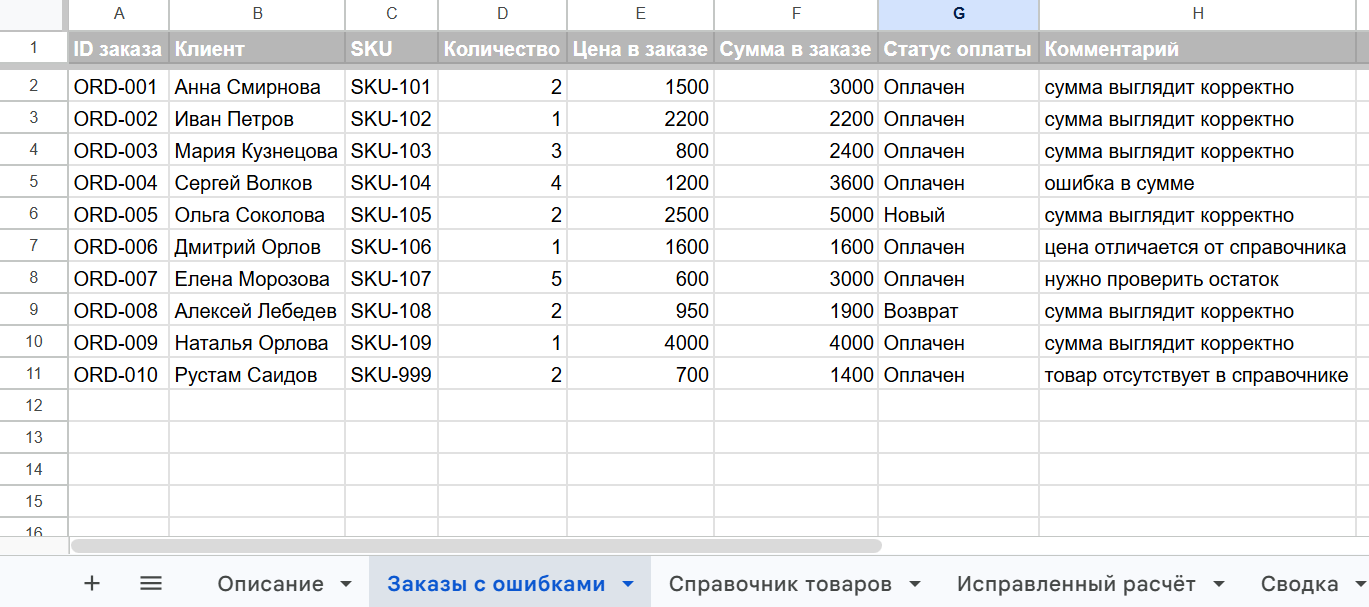Click the Цена в заказе header cell
The height and width of the screenshot is (607, 1369).
(640, 48)
